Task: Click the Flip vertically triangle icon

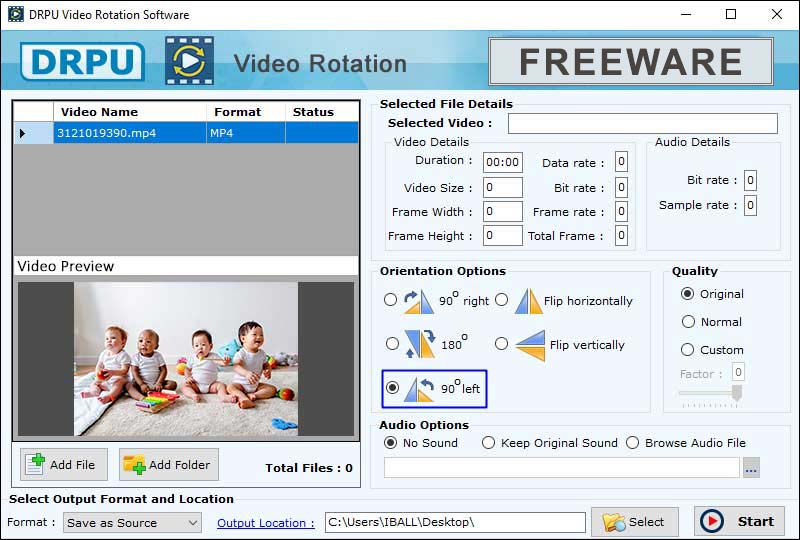Action: coord(531,345)
